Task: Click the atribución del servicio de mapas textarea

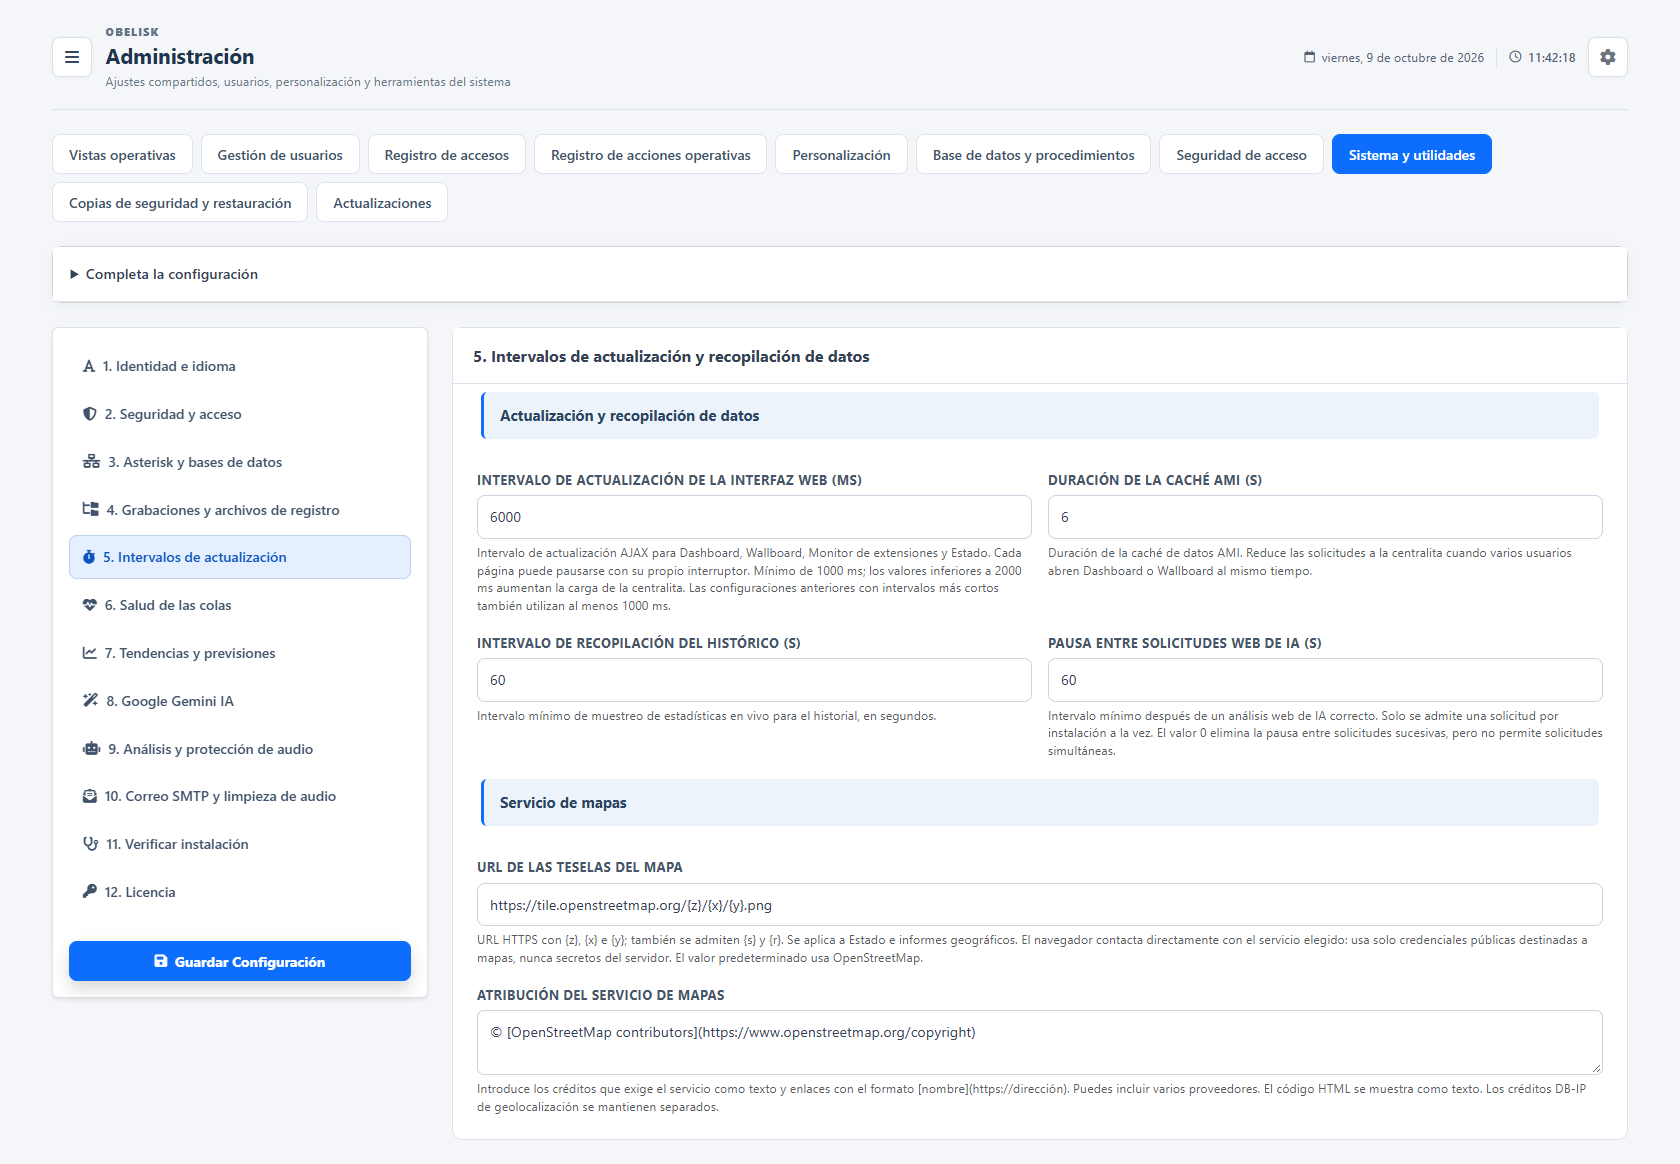Action: 1040,1042
